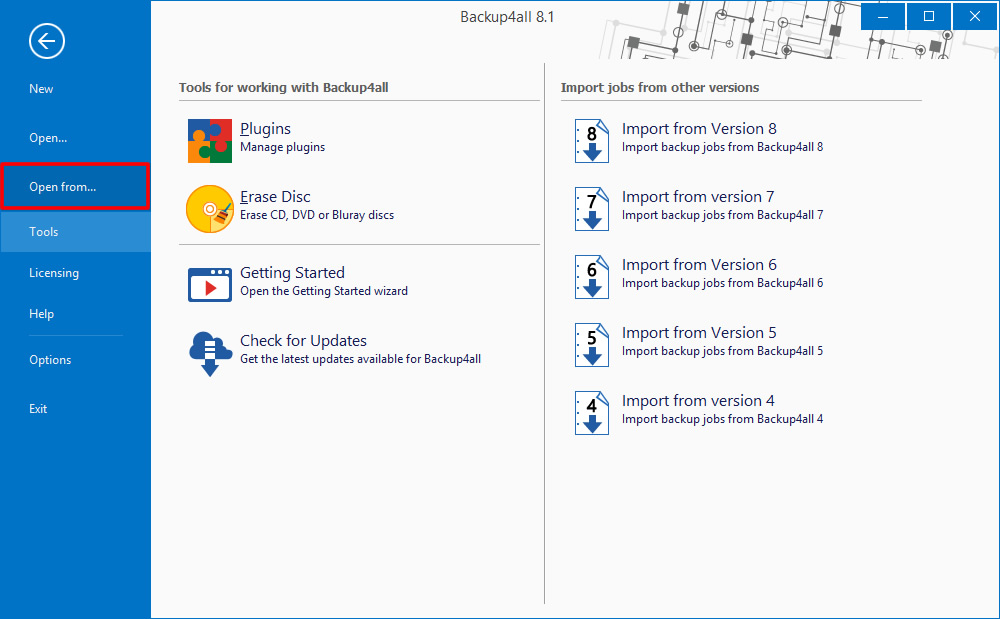Click Exit to close Backup4all
Image resolution: width=1000 pixels, height=619 pixels.
click(x=38, y=408)
